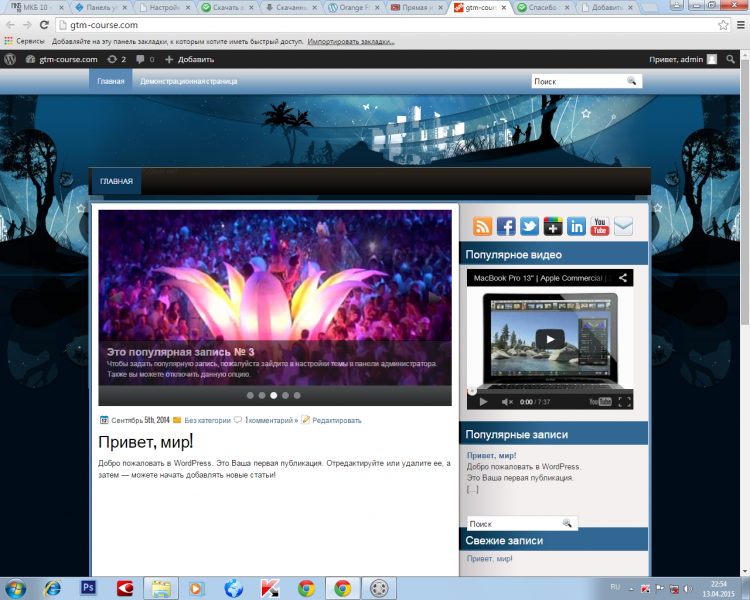
Task: Share the MacBook Pro video
Action: pyautogui.click(x=623, y=278)
